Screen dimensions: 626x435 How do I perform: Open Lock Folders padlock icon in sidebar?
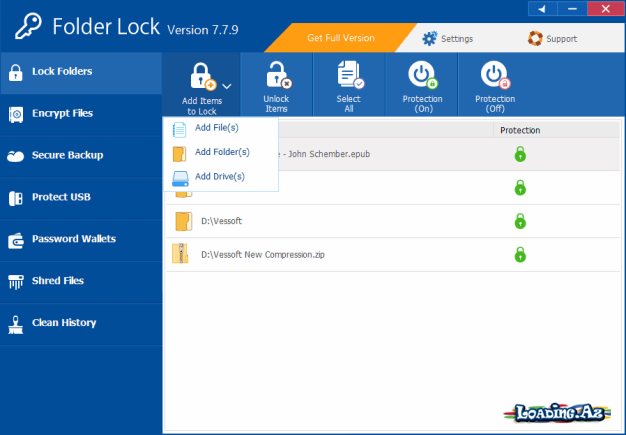click(x=16, y=73)
